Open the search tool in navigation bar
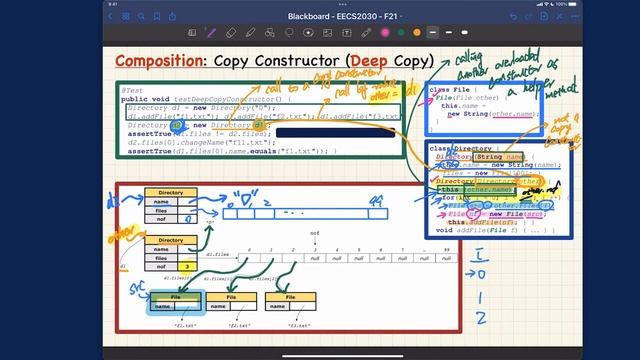The height and width of the screenshot is (360, 640). click(141, 16)
